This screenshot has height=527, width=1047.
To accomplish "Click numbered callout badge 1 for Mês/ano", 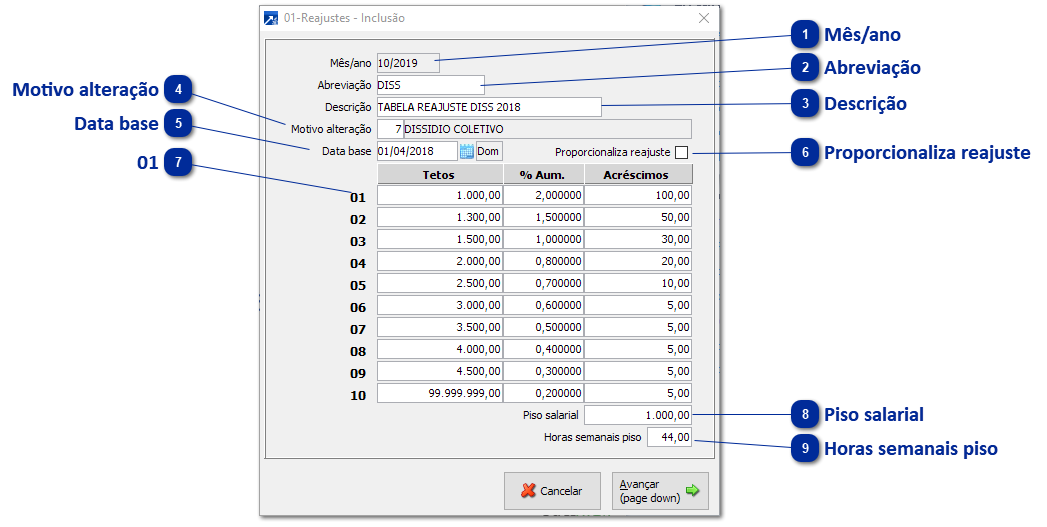I will 804,35.
